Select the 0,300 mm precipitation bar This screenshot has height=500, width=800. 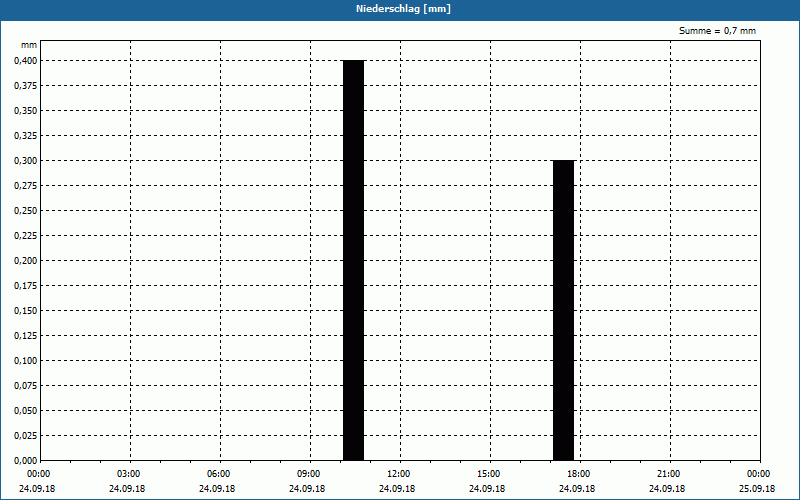(564, 310)
